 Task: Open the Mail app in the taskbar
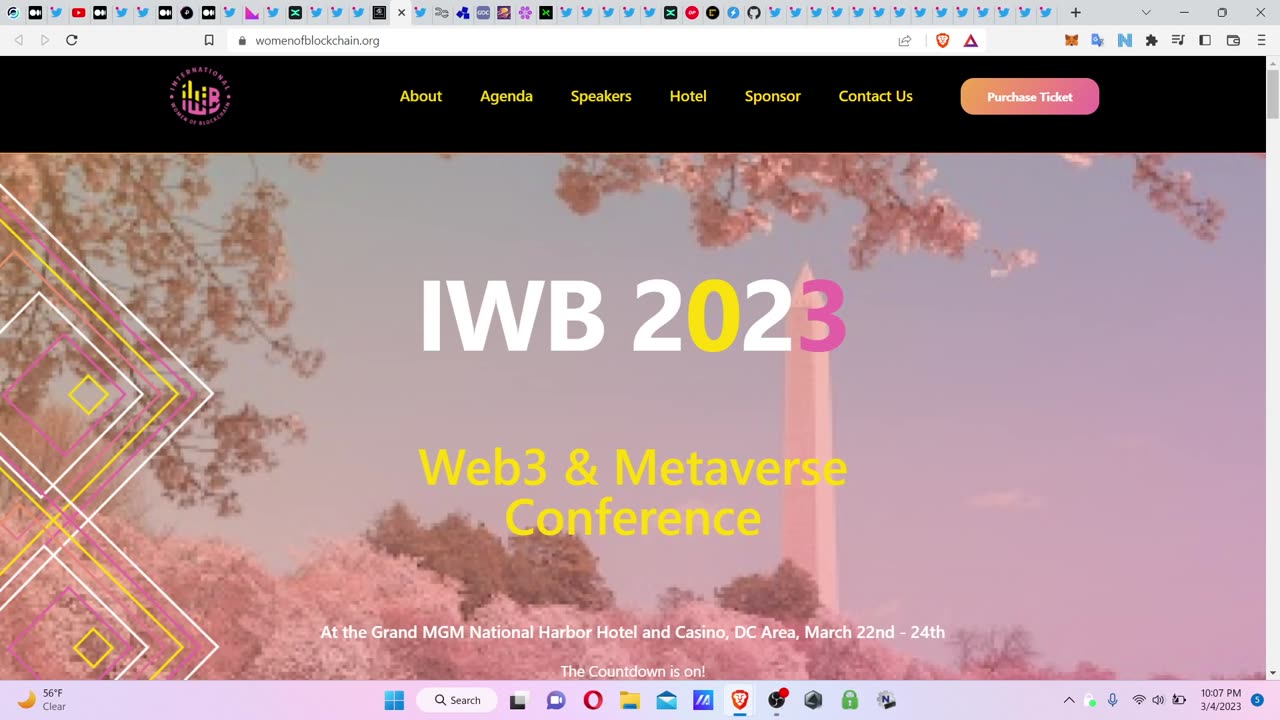coord(667,700)
